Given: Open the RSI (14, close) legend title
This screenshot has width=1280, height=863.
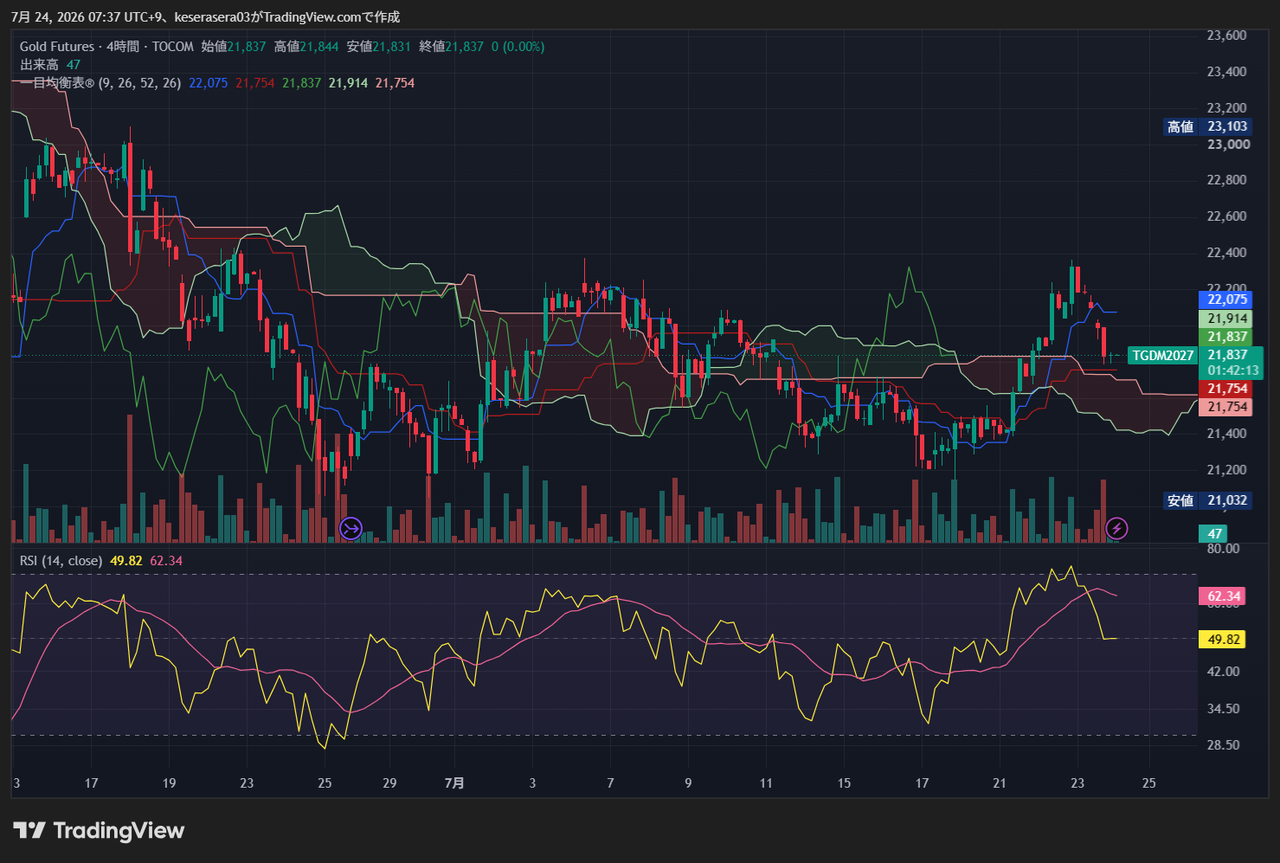Looking at the screenshot, I should [61, 561].
